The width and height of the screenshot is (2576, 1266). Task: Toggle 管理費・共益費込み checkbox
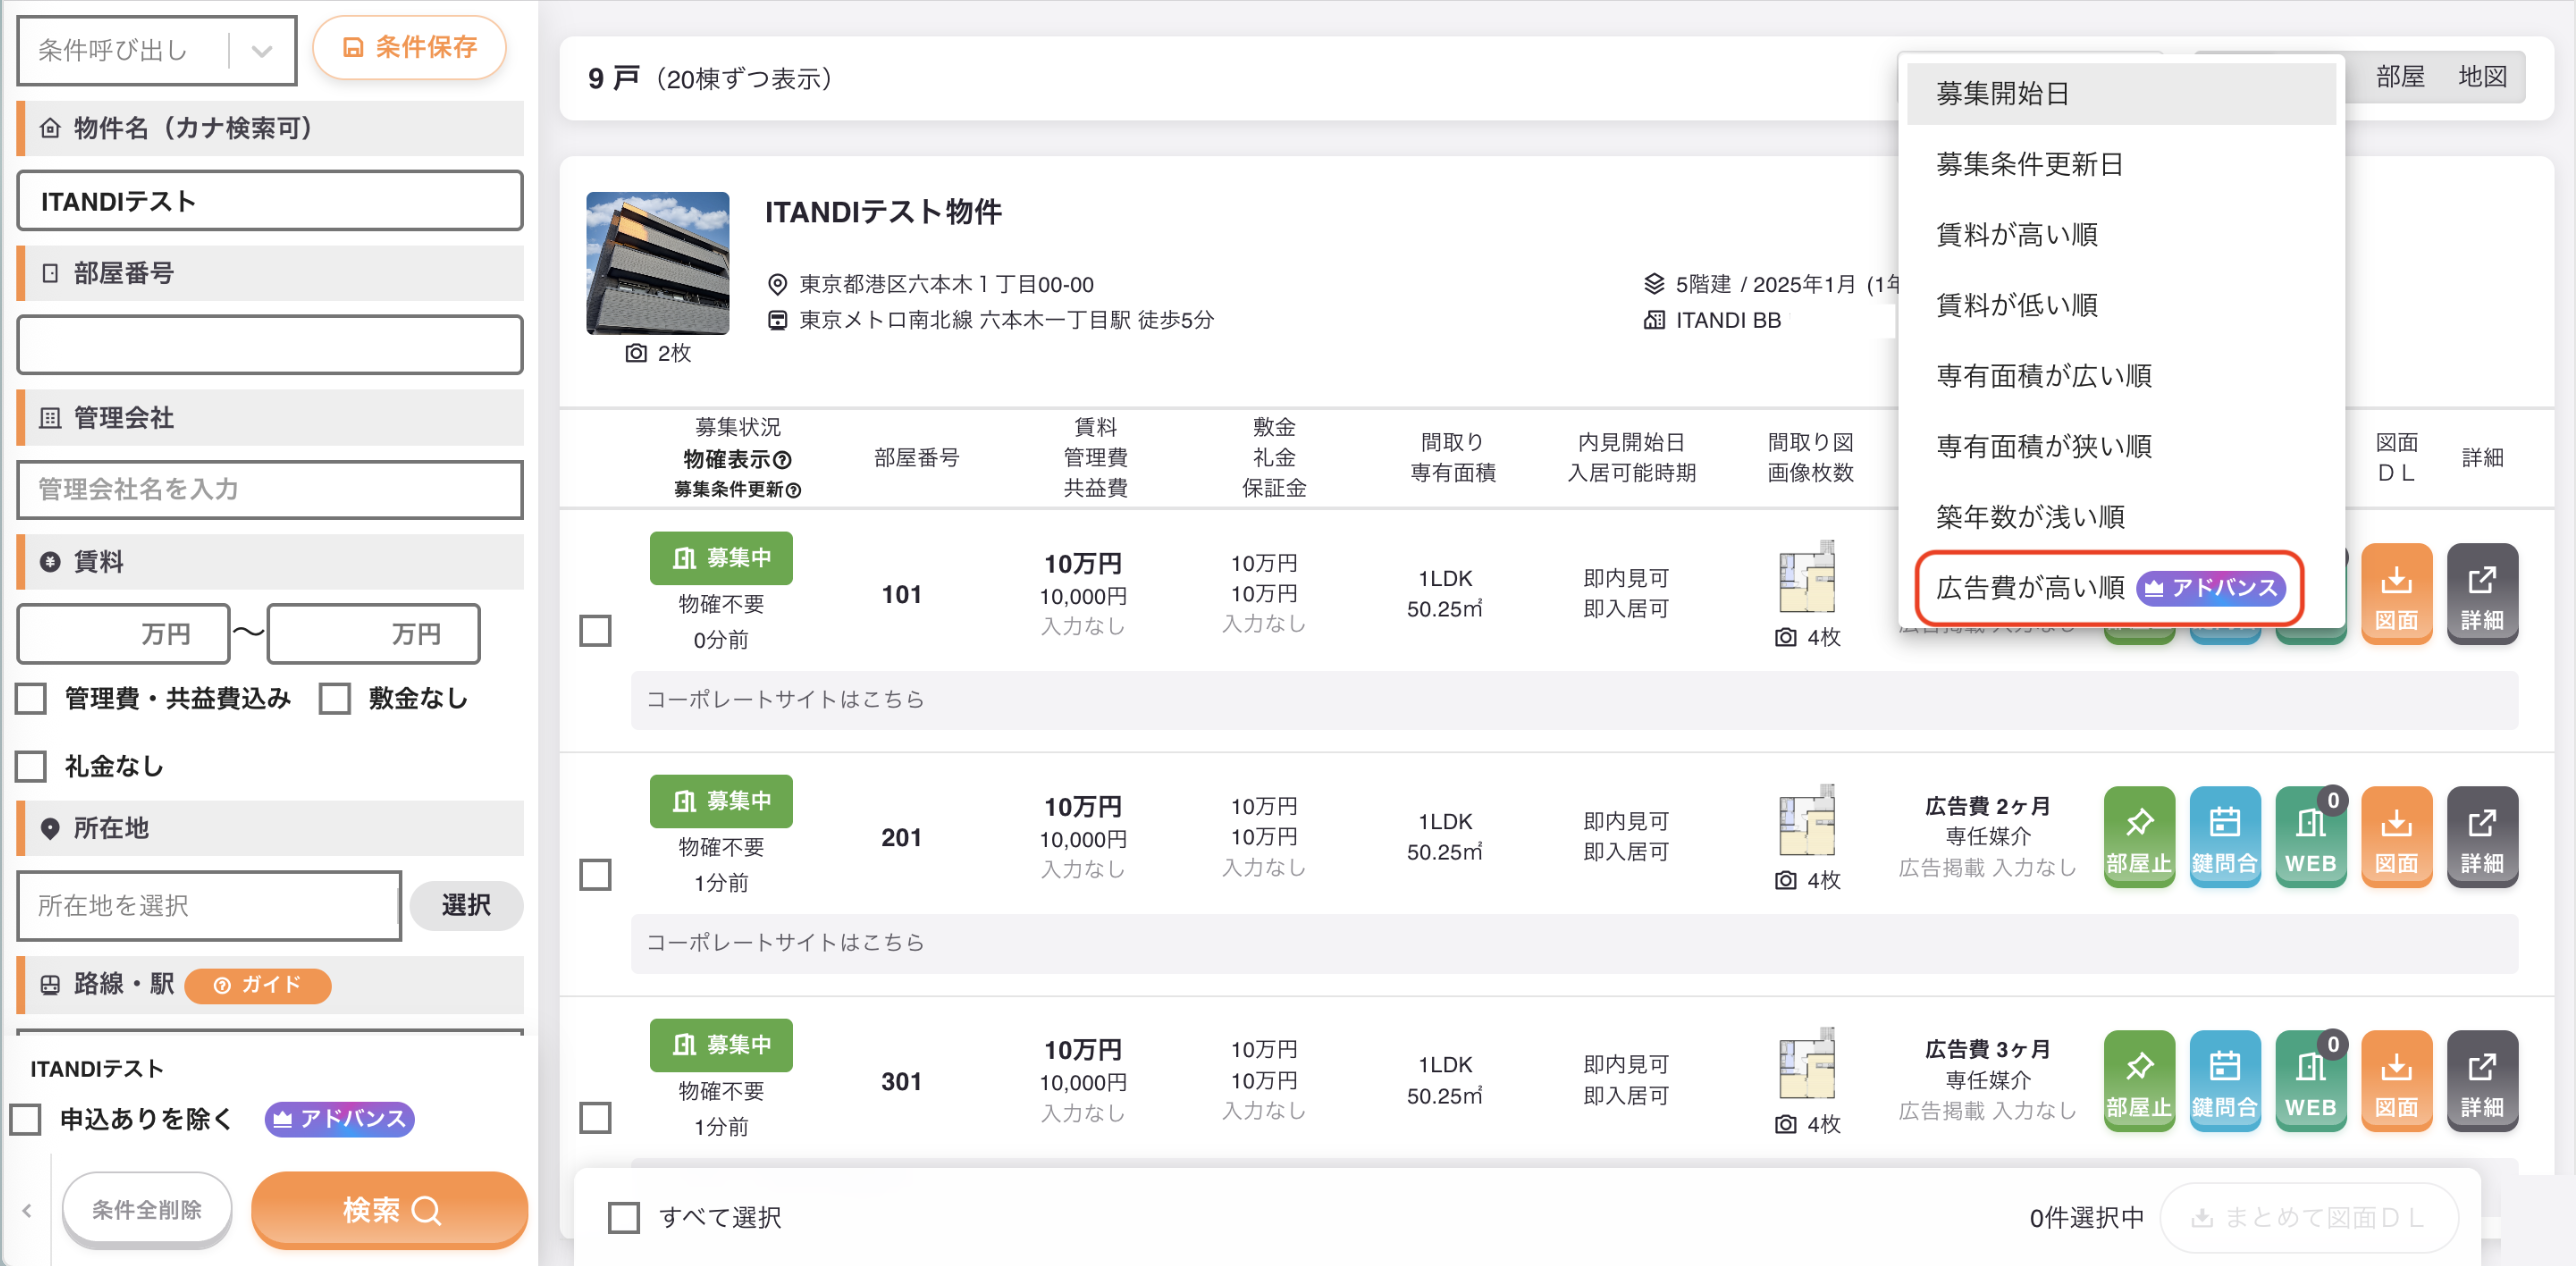click(31, 698)
